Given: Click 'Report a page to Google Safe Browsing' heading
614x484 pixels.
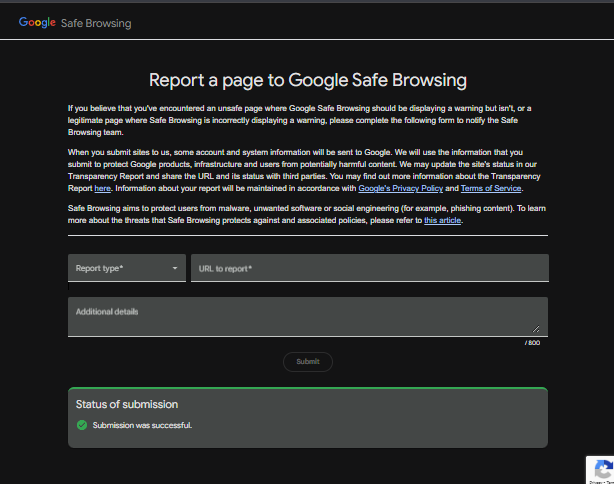Looking at the screenshot, I should tap(308, 80).
